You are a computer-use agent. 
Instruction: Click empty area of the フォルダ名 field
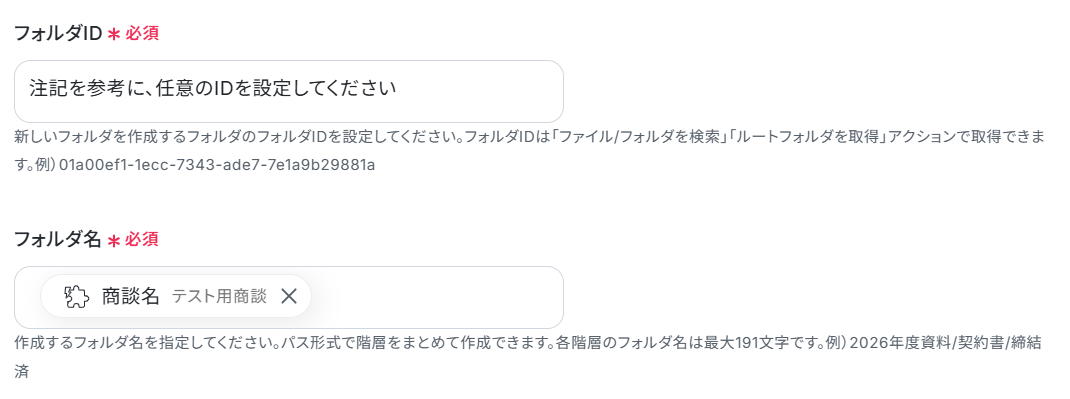coord(437,297)
